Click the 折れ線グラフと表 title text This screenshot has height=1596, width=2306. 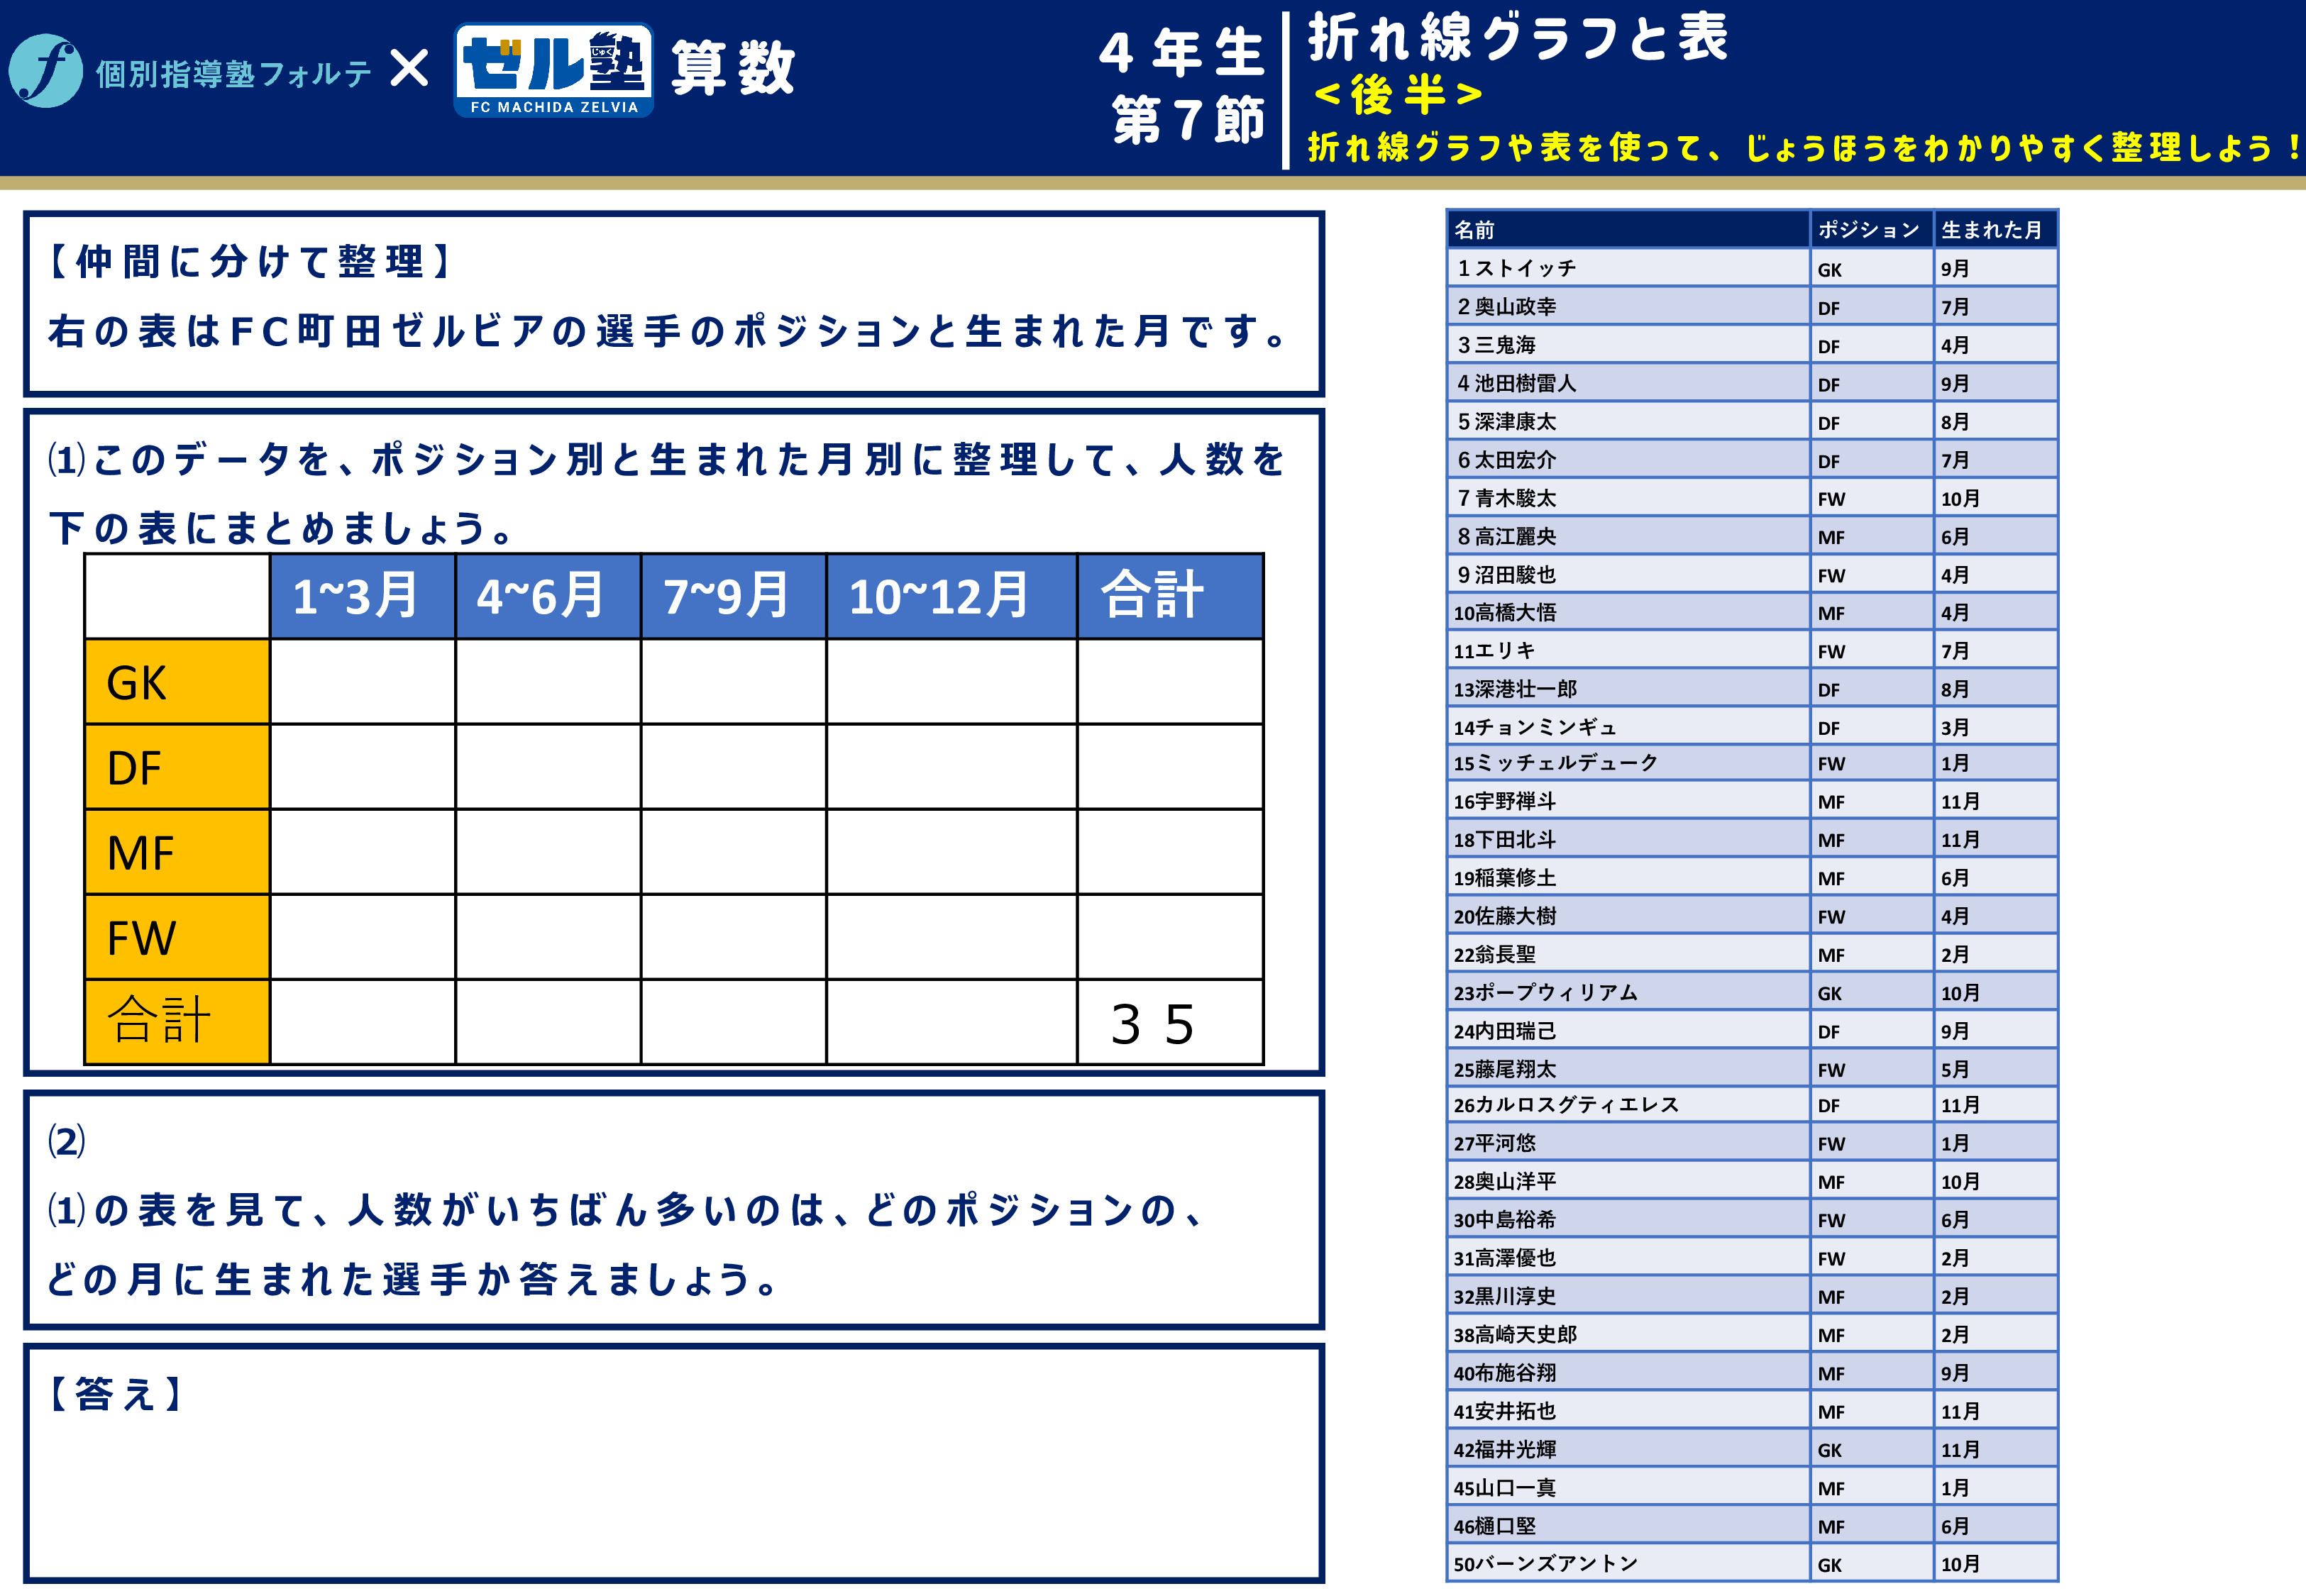(x=1517, y=38)
